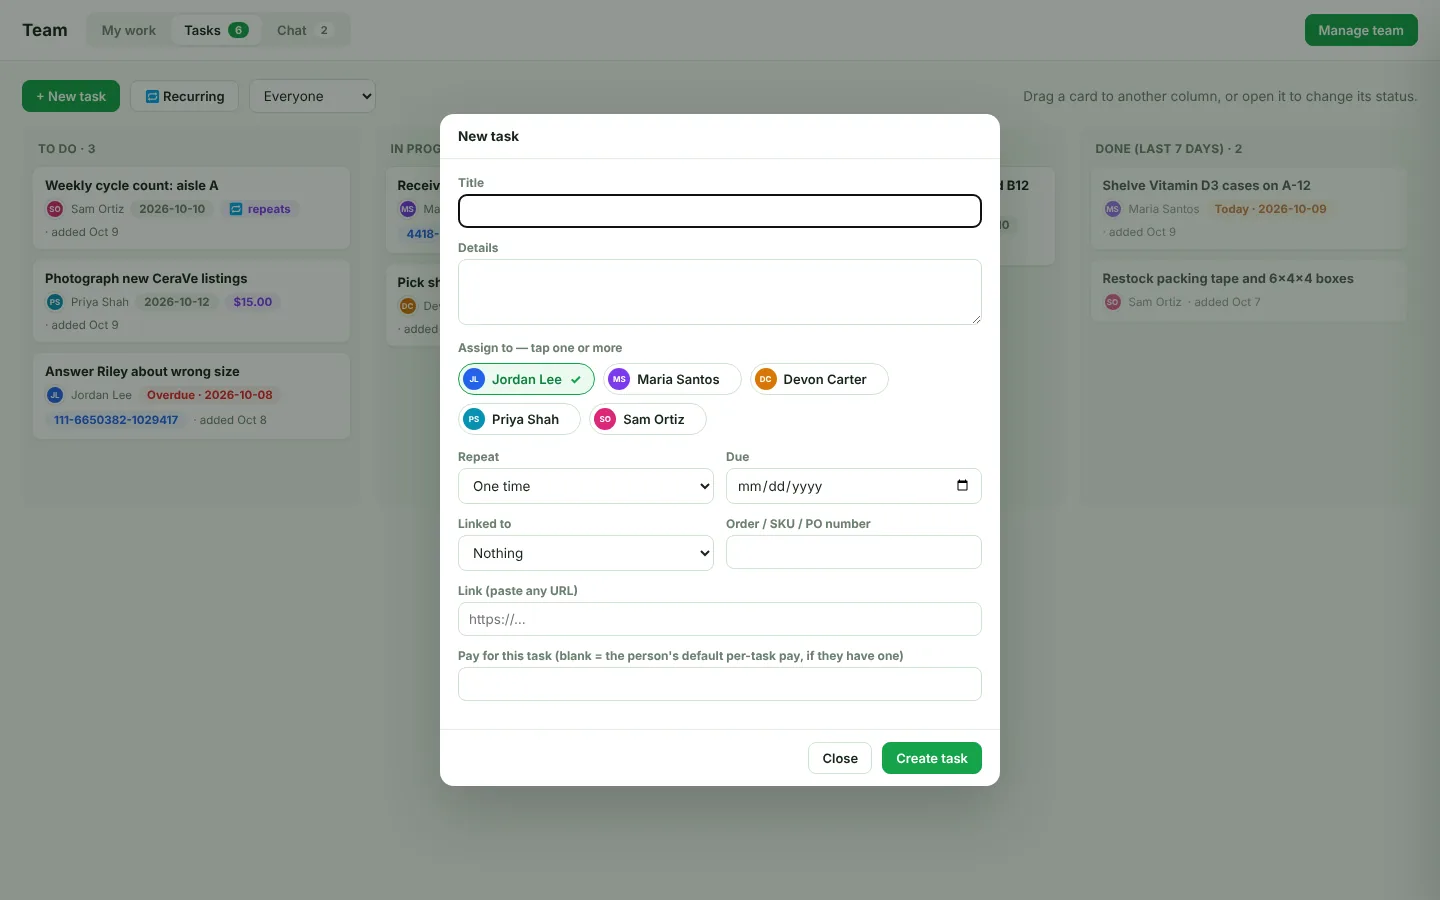Click the "$15.00" pay badge
The image size is (1440, 900).
coord(253,302)
